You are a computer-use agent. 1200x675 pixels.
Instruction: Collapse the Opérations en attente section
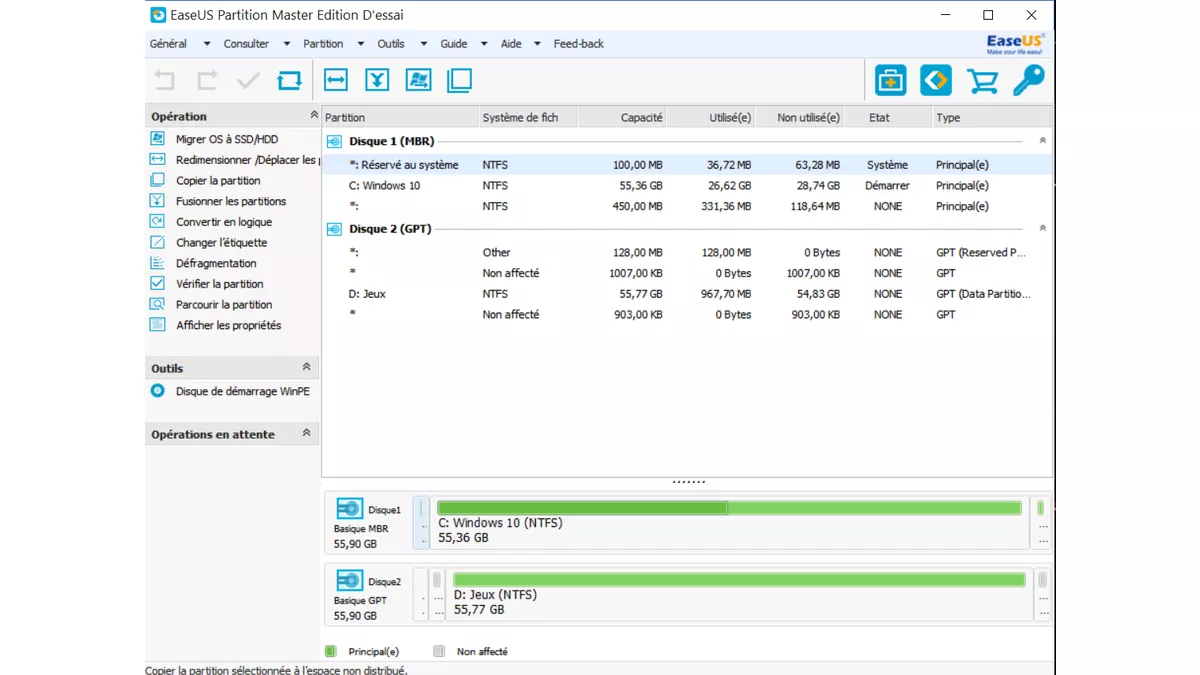308,433
